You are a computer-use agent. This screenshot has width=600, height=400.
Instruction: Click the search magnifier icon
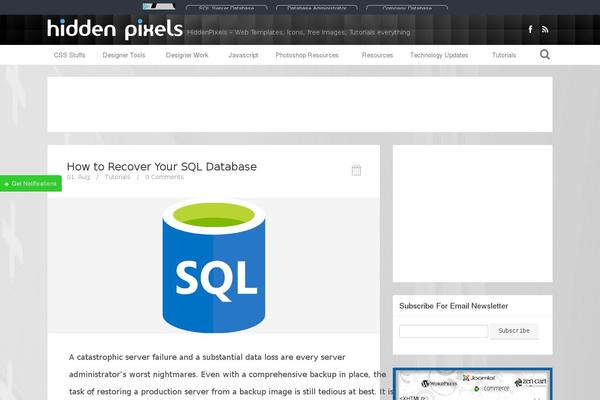pos(545,55)
